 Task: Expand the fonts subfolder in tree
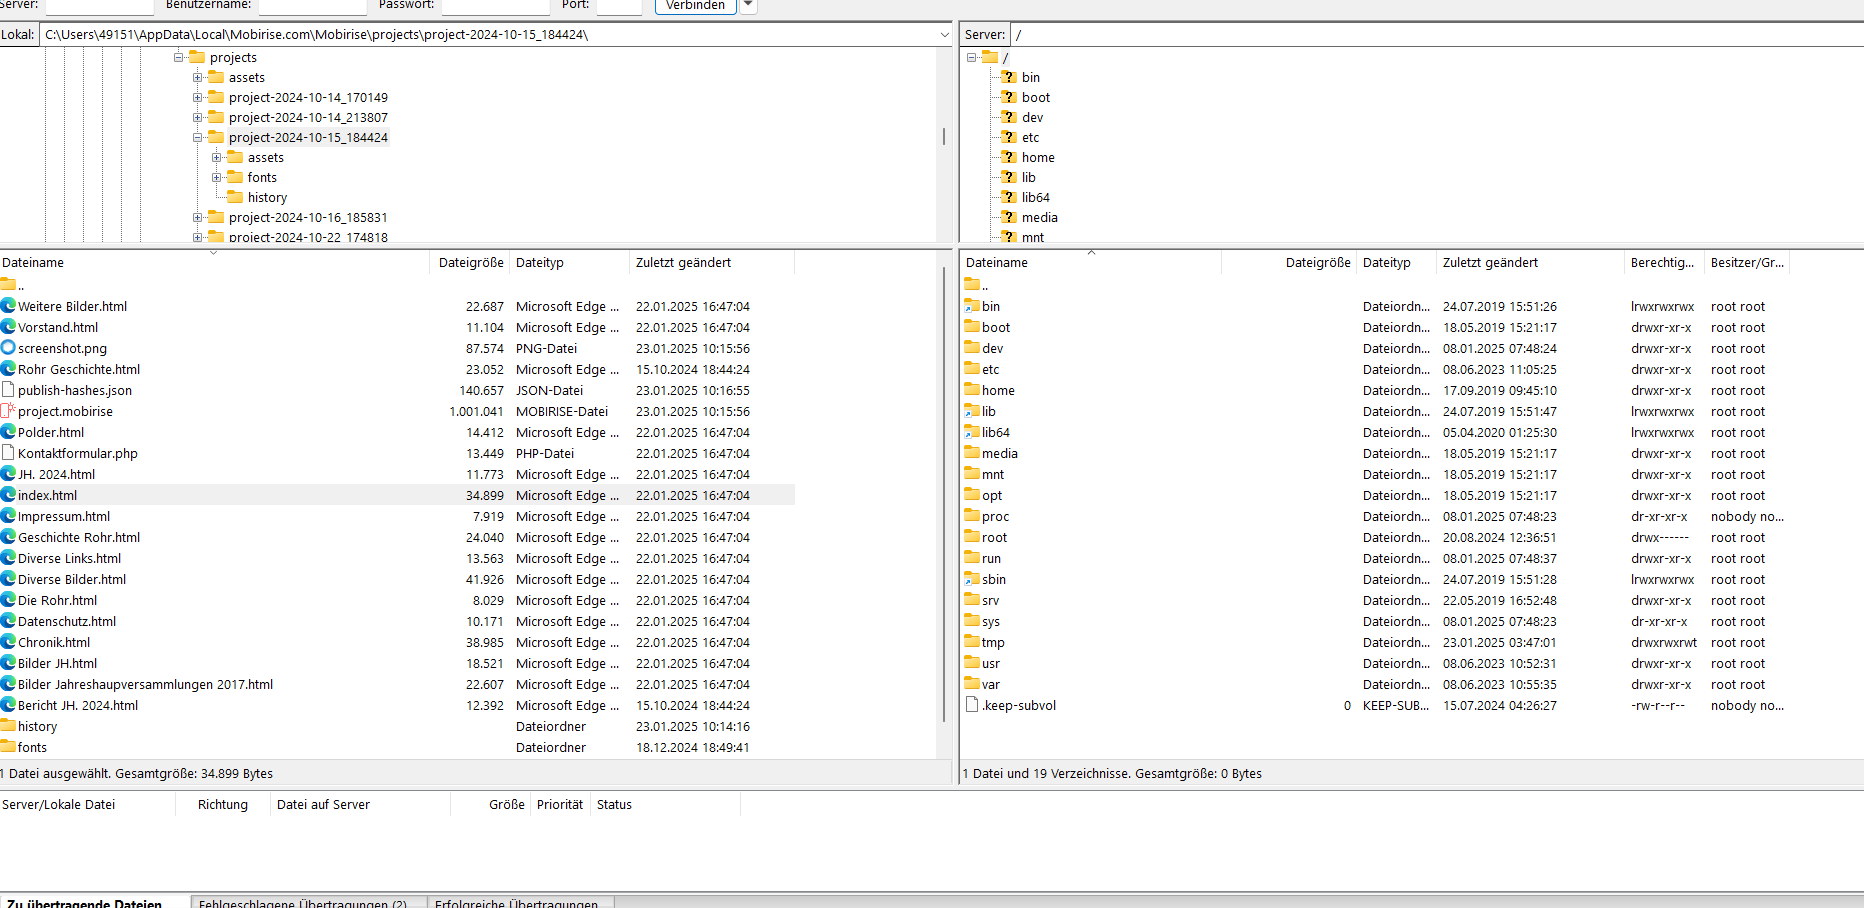point(217,177)
